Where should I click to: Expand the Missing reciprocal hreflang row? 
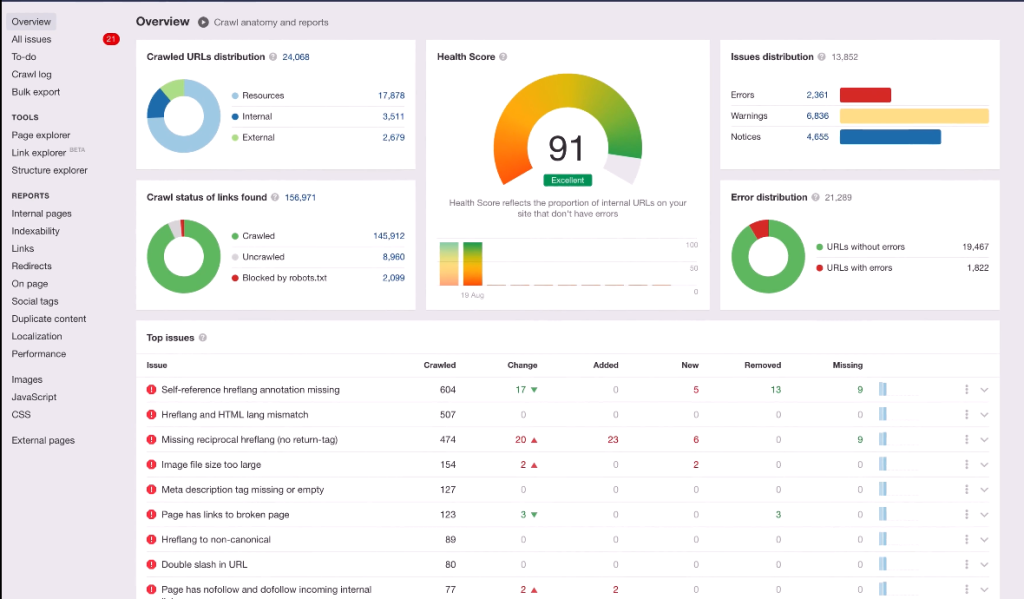coord(984,440)
